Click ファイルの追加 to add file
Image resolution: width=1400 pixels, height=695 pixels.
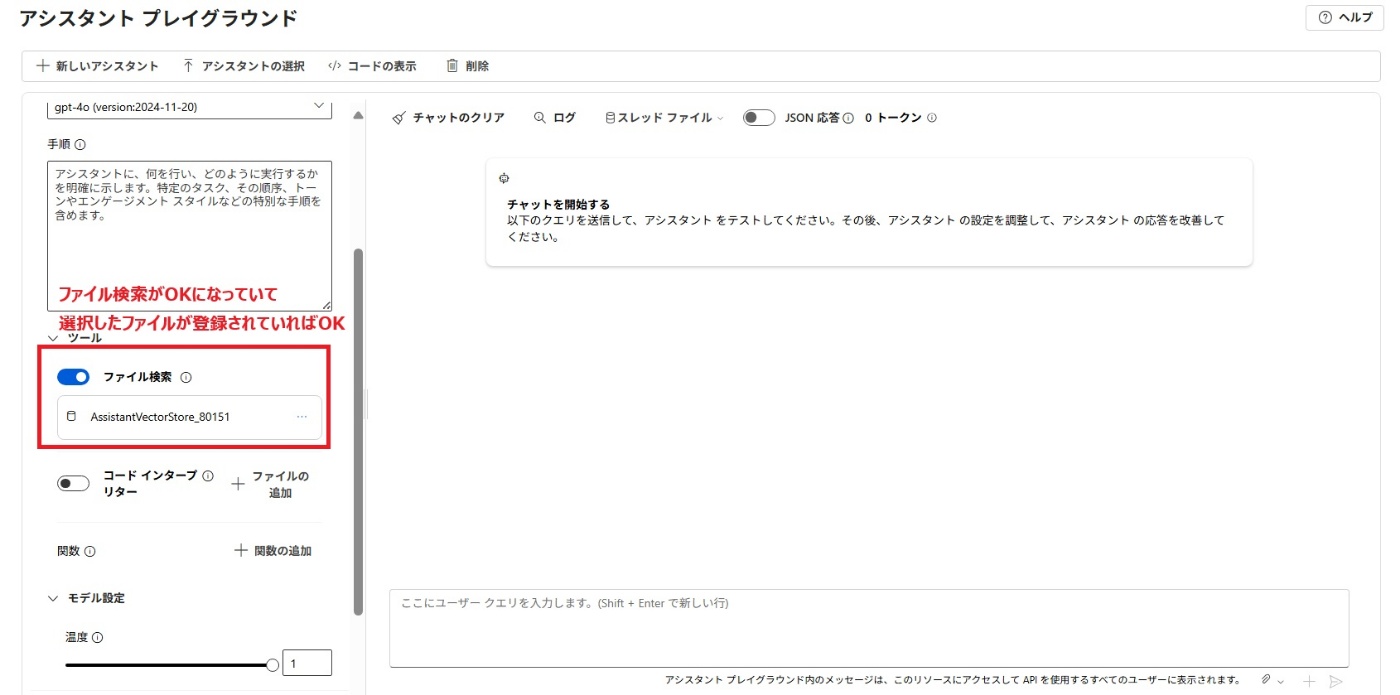(271, 484)
